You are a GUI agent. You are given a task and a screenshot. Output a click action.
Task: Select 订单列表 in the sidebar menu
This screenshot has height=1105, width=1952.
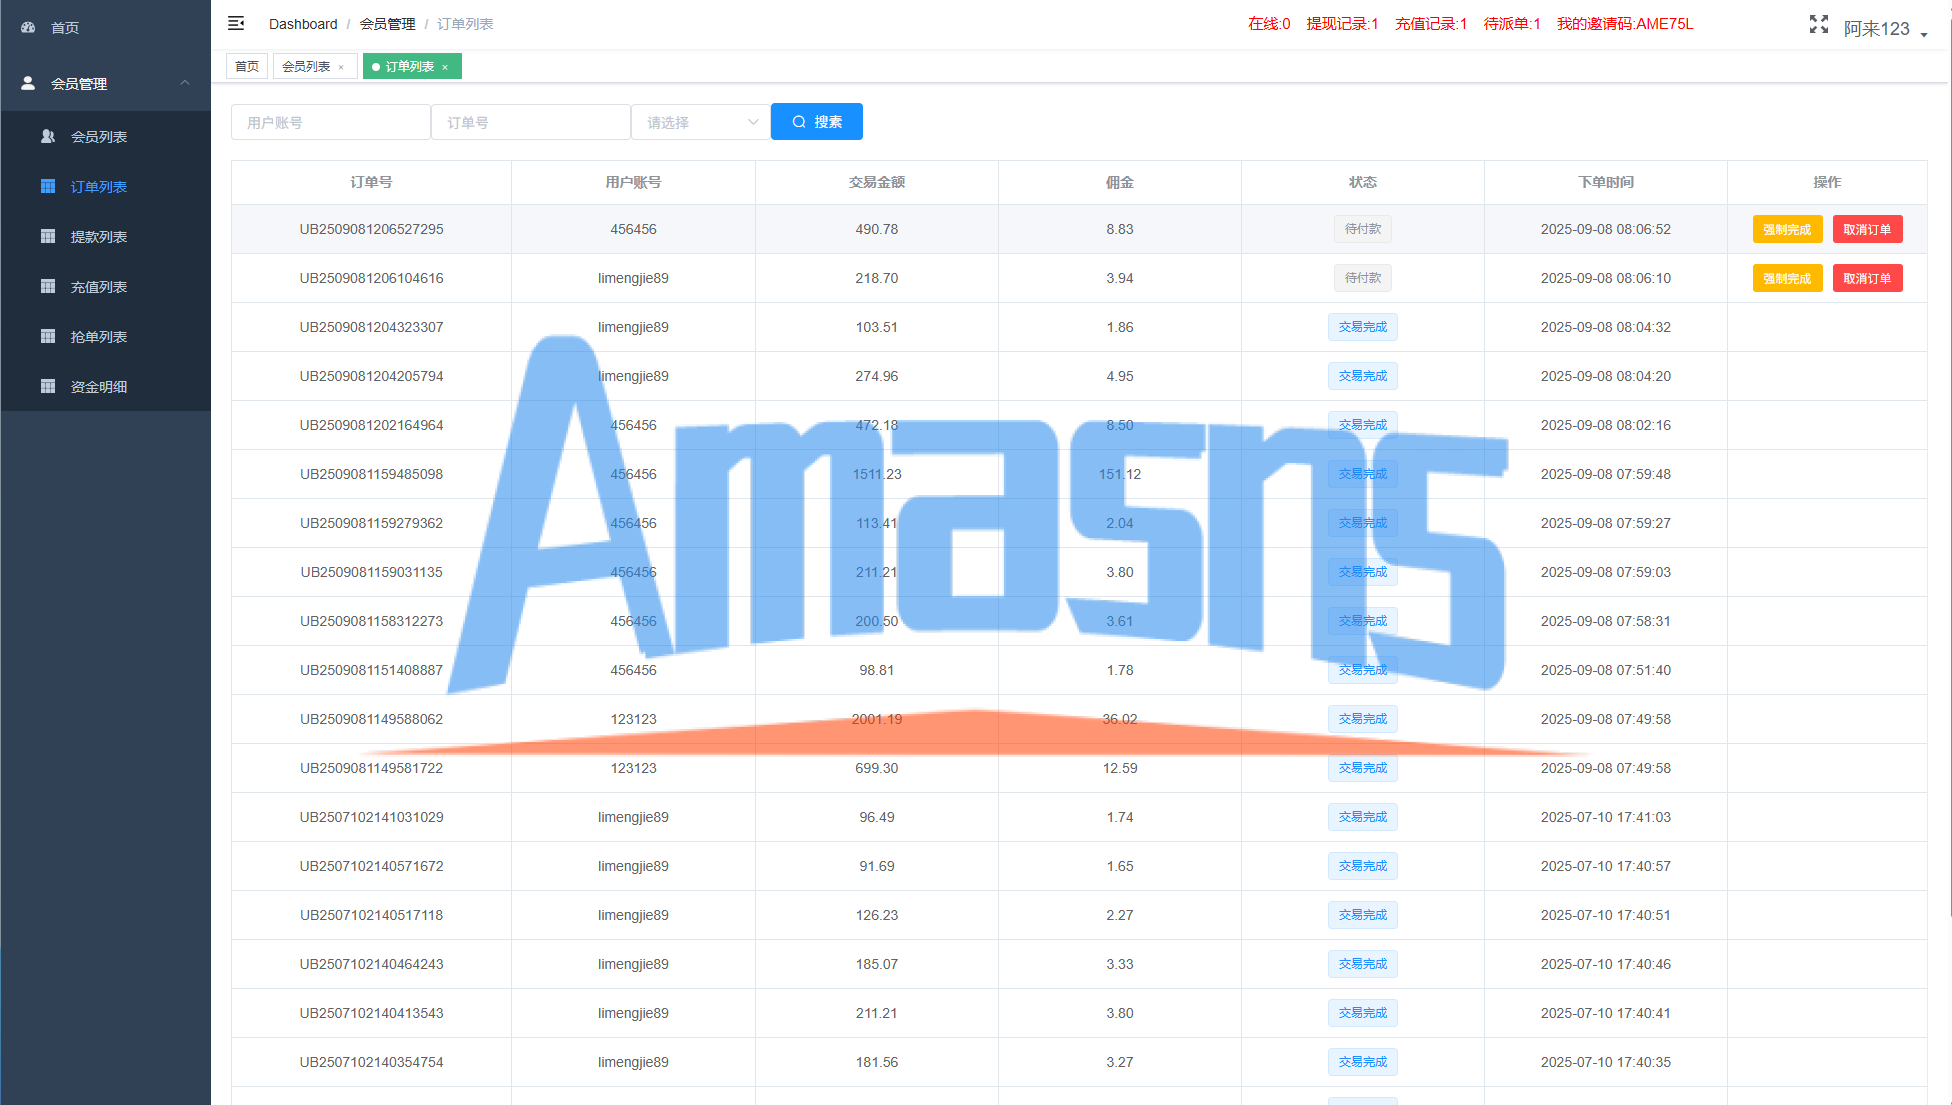[98, 187]
